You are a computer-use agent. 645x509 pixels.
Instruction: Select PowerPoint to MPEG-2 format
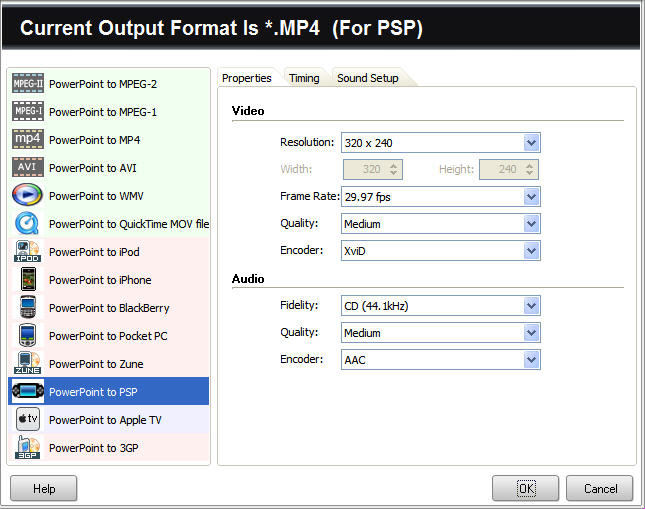pyautogui.click(x=109, y=84)
